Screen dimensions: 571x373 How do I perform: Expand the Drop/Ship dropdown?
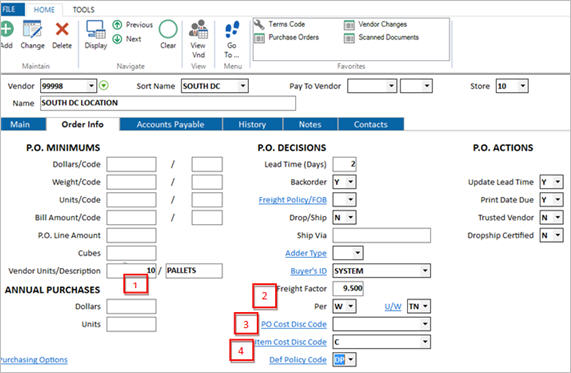pyautogui.click(x=350, y=217)
